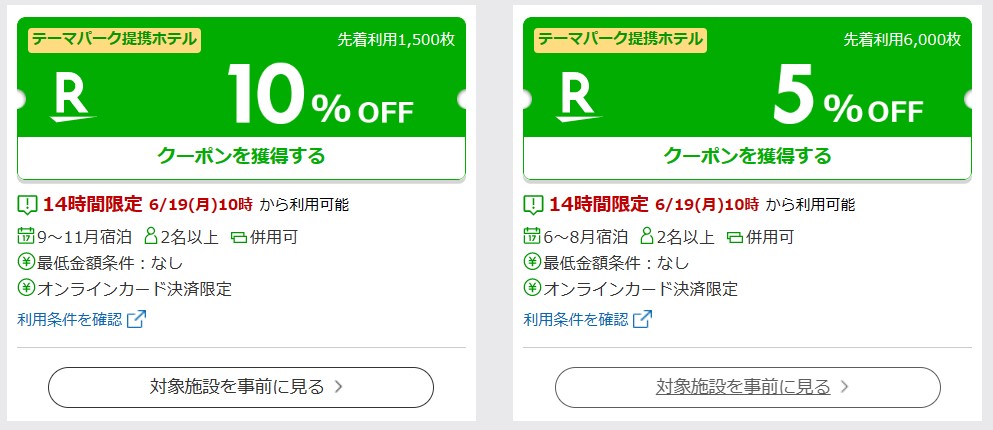Get the 10% OFF coupon with クーポンを獲得する
993x430 pixels.
(x=241, y=156)
